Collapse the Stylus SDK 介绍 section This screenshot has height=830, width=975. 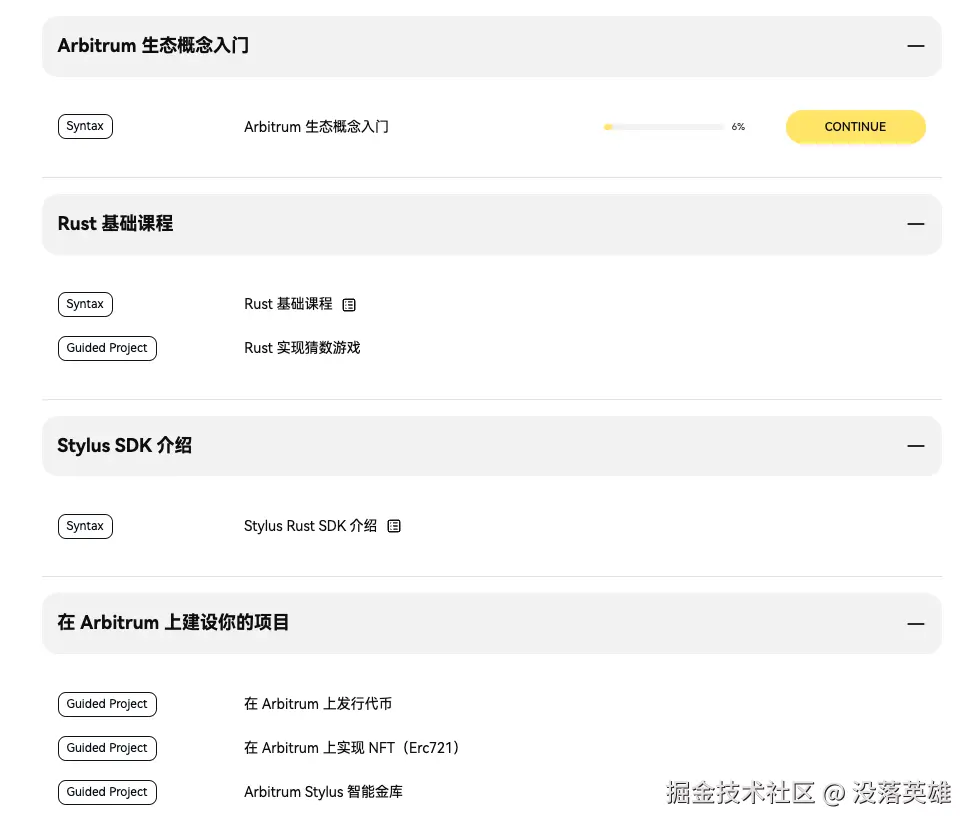[915, 446]
